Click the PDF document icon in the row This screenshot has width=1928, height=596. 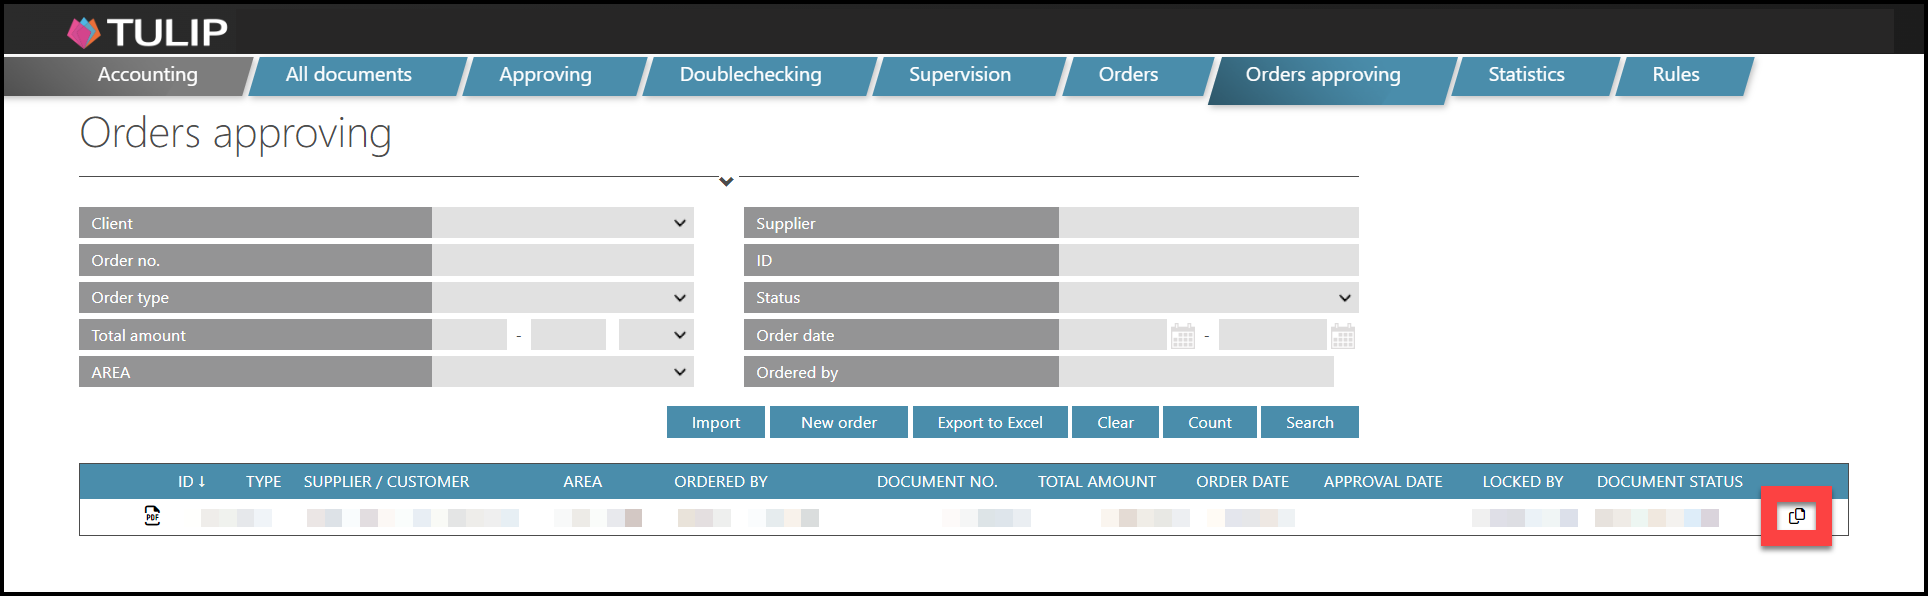coord(152,516)
